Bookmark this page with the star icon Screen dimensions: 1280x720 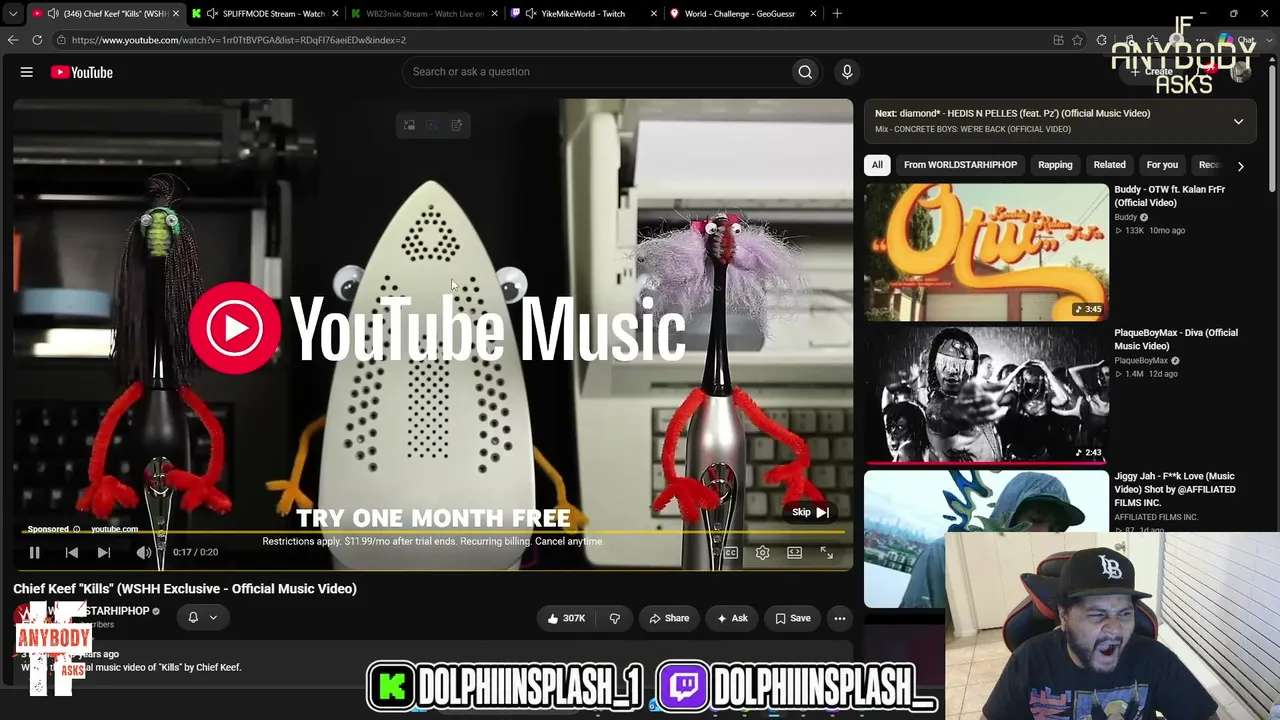click(x=1077, y=40)
